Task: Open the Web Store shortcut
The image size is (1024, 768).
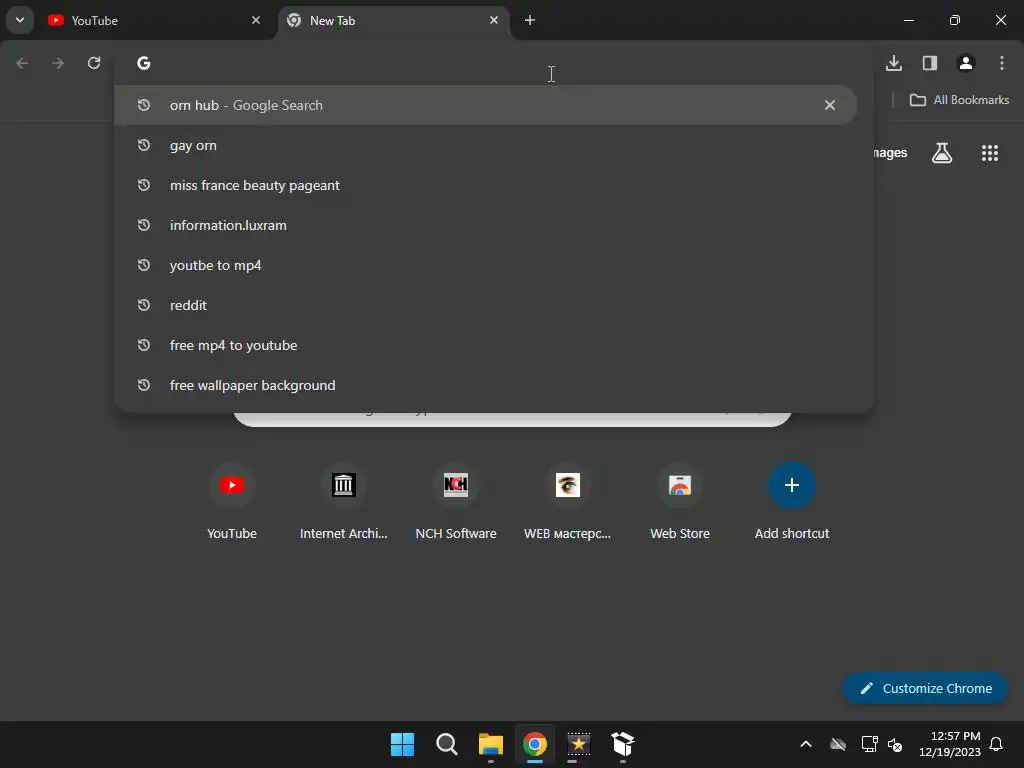Action: (680, 502)
